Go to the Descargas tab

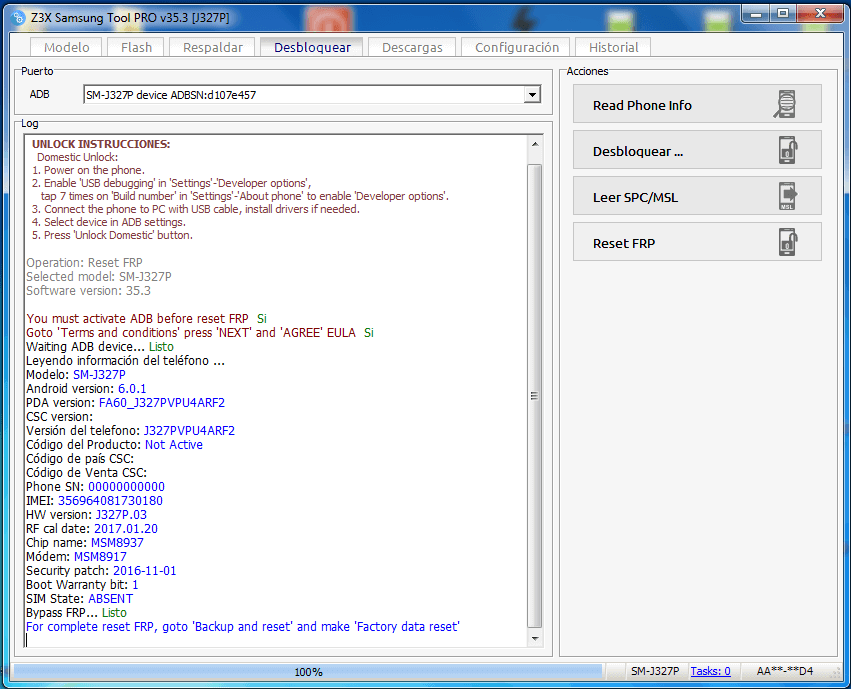point(412,47)
